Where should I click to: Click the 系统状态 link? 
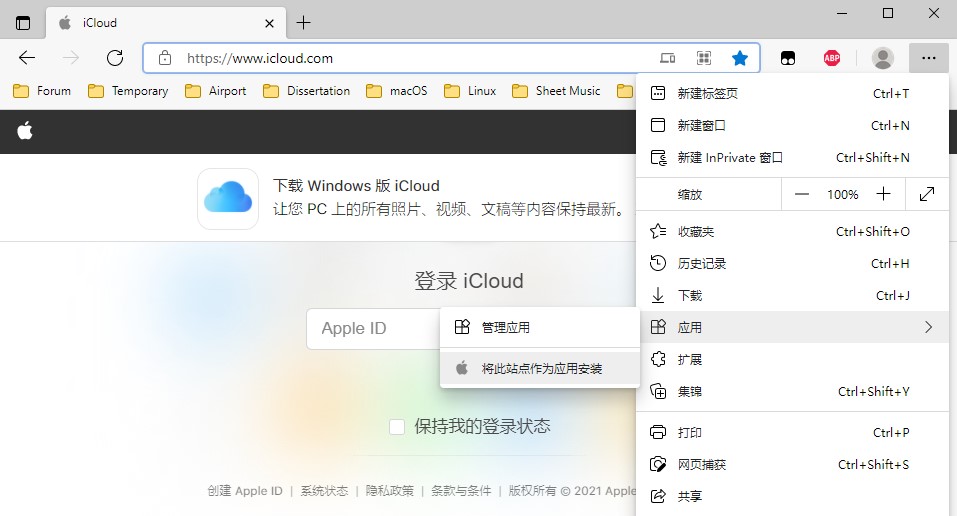(324, 491)
